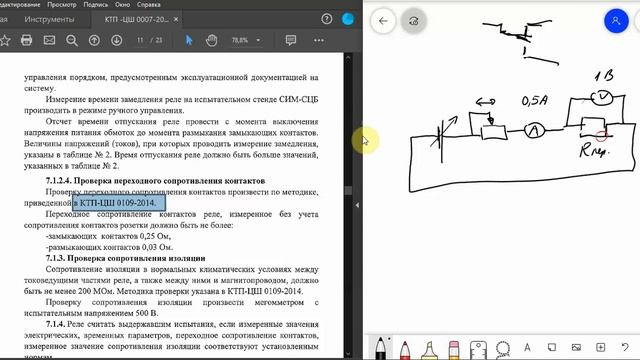The image size is (640, 360).
Task: Switch to the Инструменты tab
Action: click(x=49, y=19)
